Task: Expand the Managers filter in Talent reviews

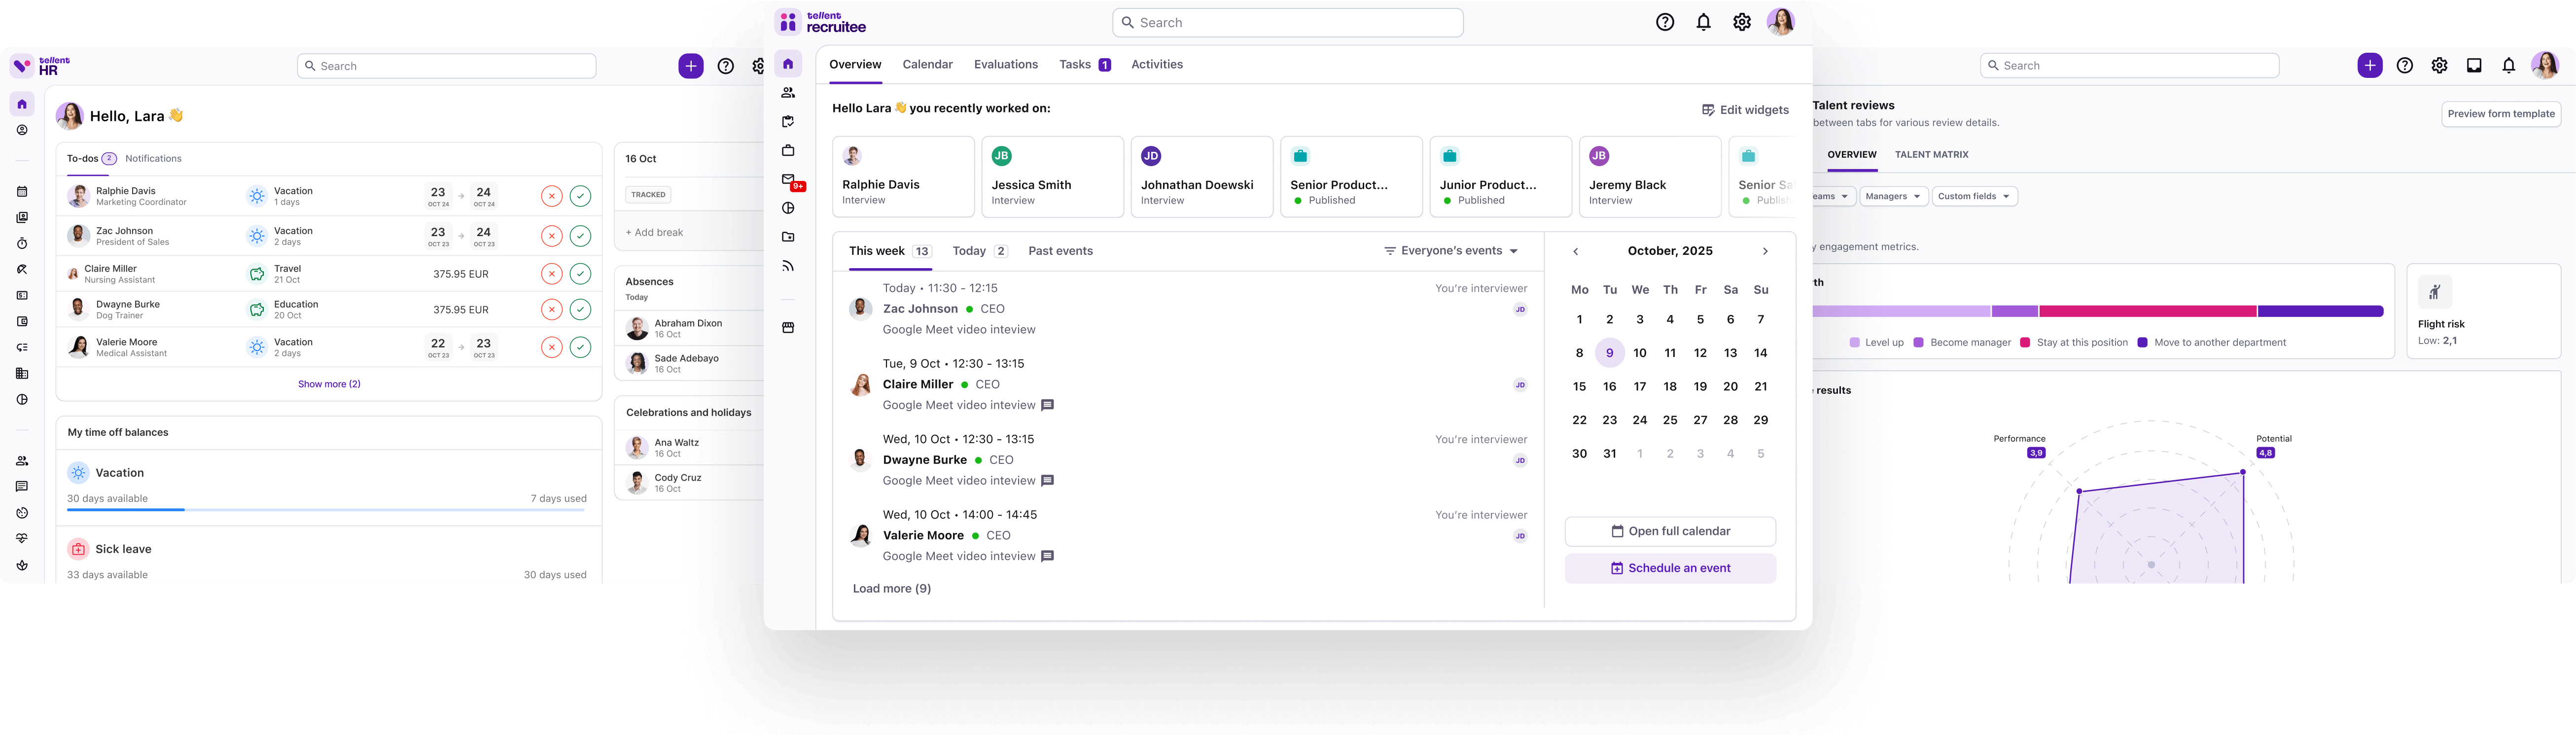Action: point(1892,196)
